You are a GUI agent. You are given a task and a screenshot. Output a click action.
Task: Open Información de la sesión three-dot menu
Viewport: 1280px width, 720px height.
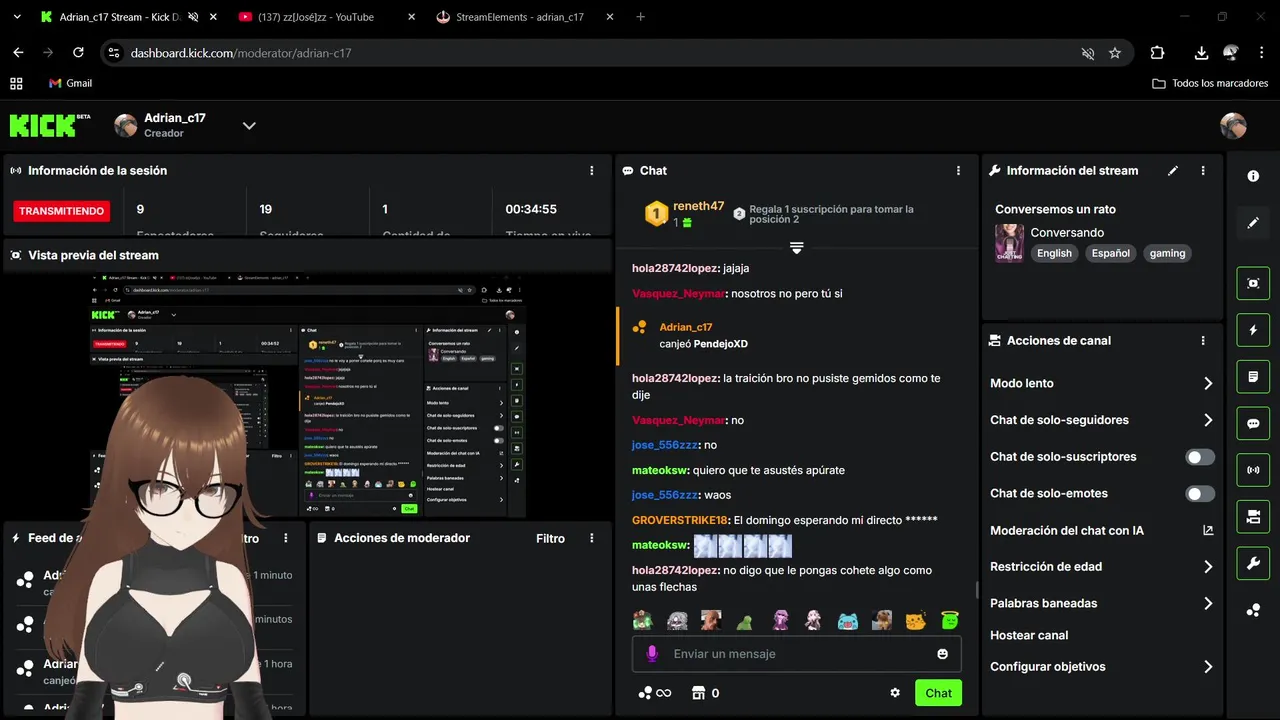[592, 171]
